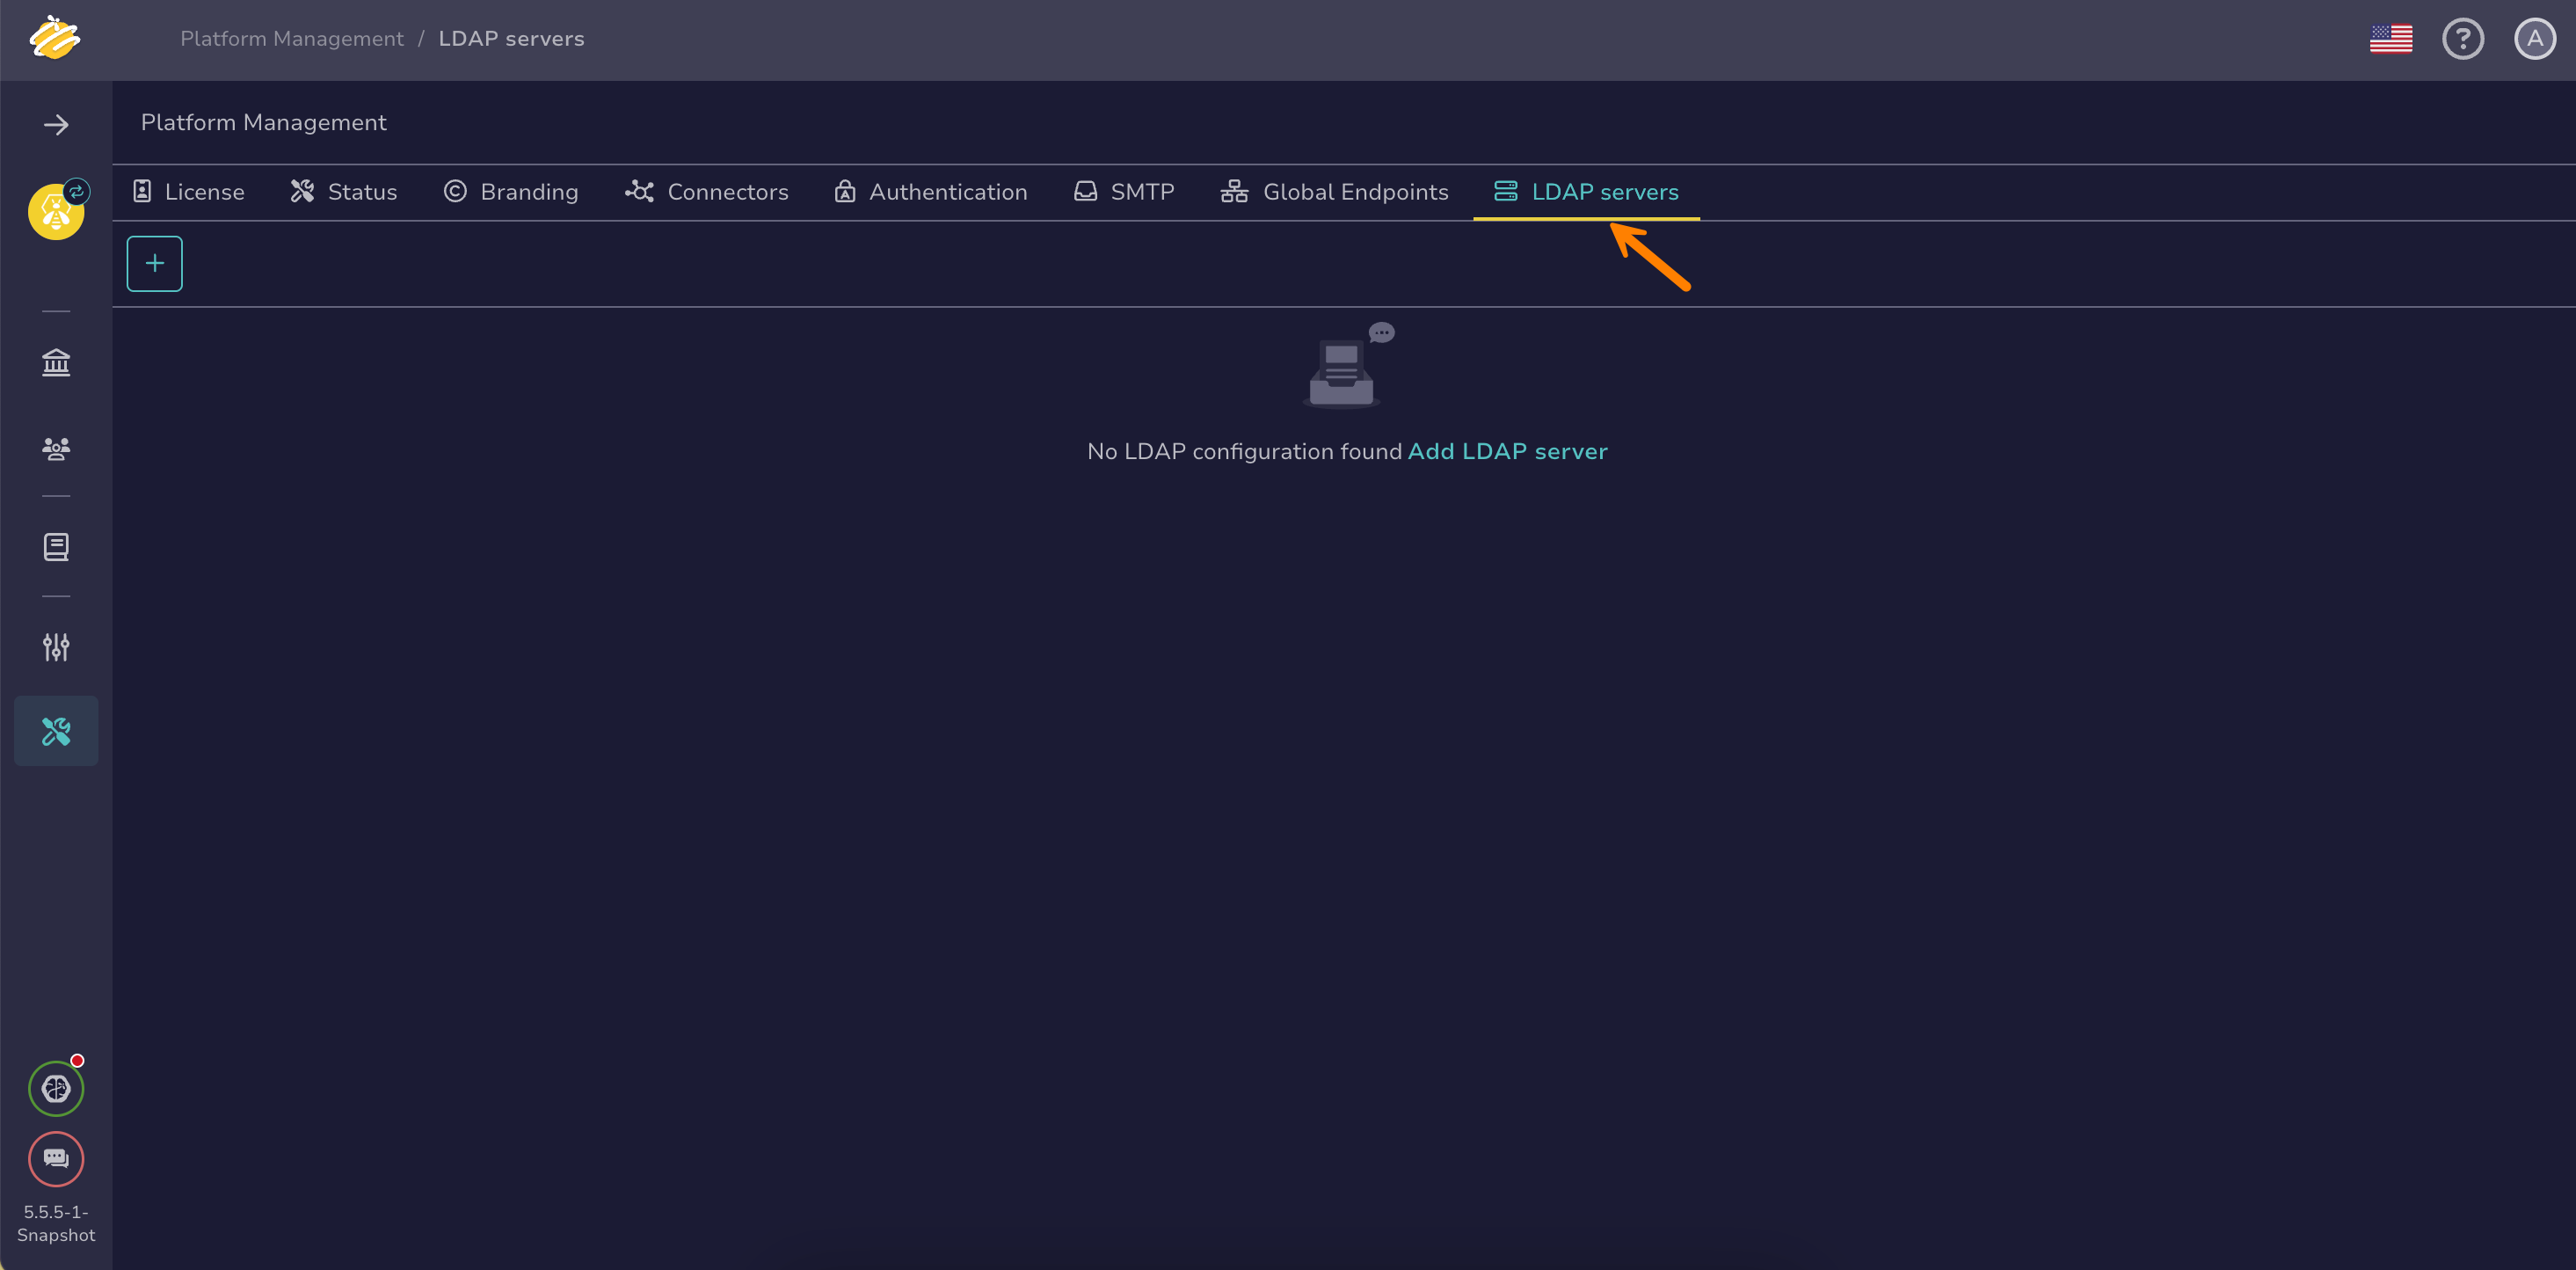
Task: Switch to the Authentication tab
Action: (x=931, y=192)
